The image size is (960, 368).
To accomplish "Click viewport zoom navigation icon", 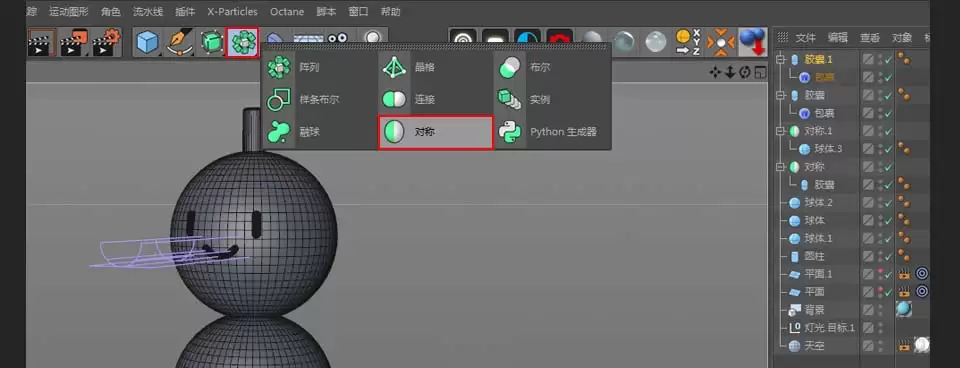I will coord(730,73).
